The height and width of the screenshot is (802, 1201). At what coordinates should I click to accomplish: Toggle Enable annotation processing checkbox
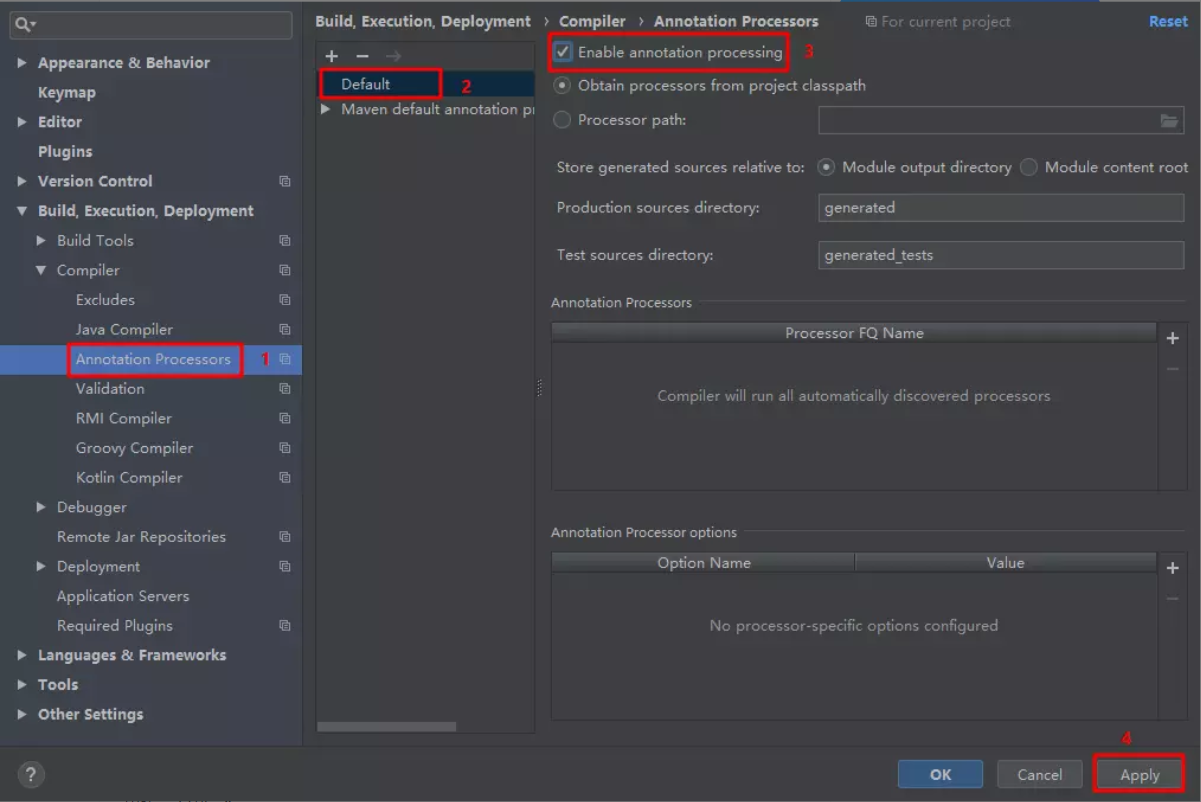[563, 52]
